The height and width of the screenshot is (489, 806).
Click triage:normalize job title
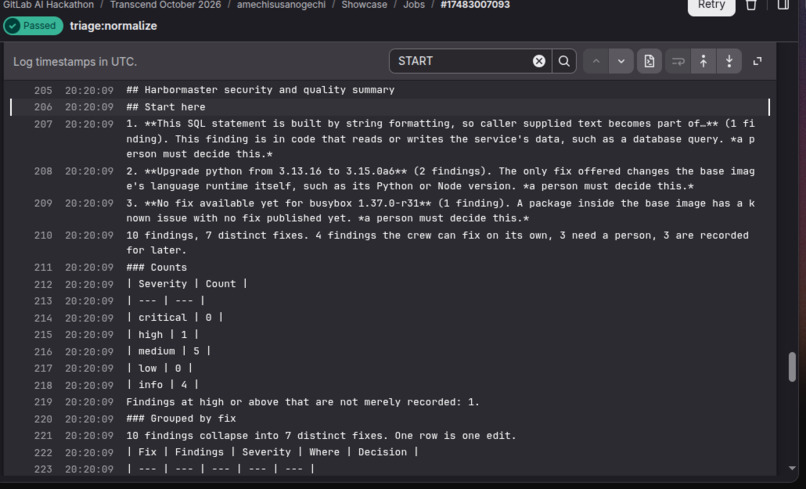tap(113, 26)
